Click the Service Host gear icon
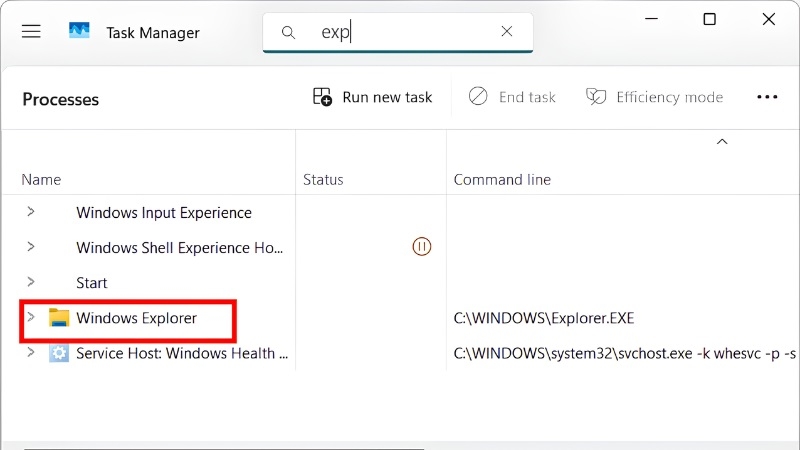The height and width of the screenshot is (450, 800). [x=59, y=353]
